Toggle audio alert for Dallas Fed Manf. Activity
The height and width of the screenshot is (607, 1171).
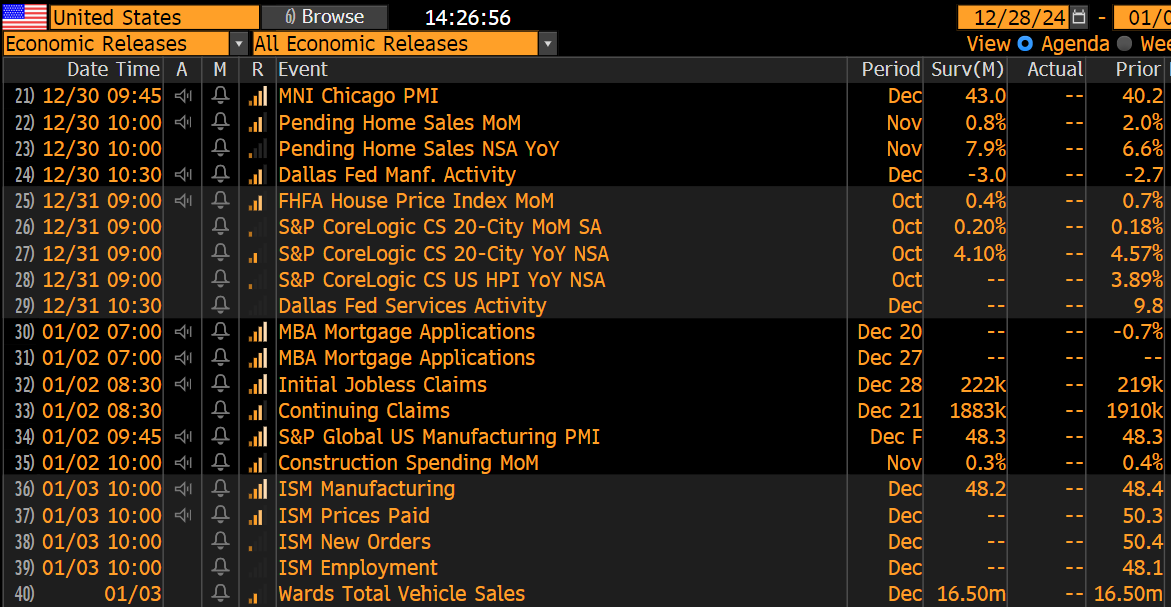coord(183,175)
